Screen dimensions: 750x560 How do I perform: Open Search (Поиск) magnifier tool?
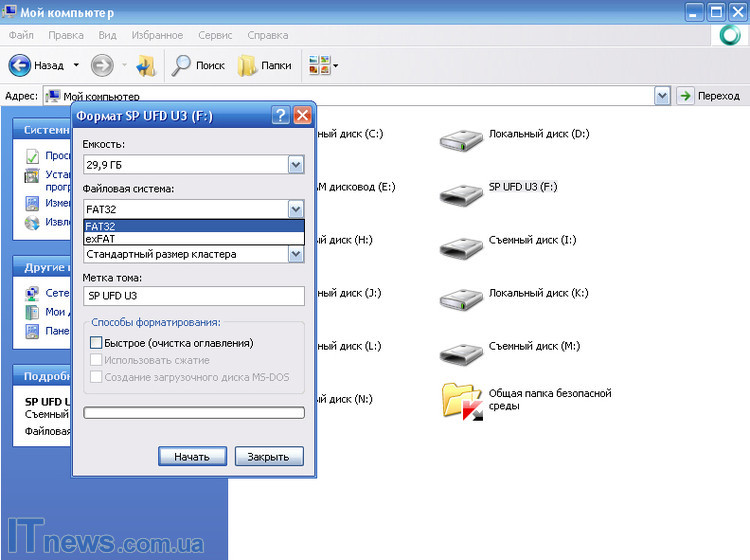click(x=182, y=66)
